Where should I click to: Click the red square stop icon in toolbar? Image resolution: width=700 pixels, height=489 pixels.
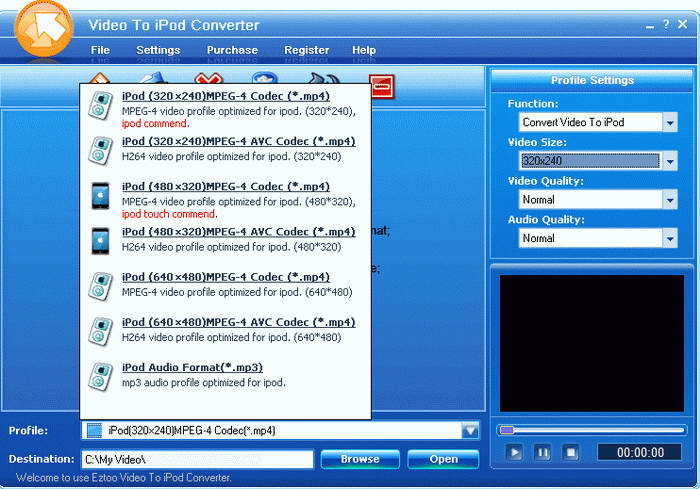(382, 86)
